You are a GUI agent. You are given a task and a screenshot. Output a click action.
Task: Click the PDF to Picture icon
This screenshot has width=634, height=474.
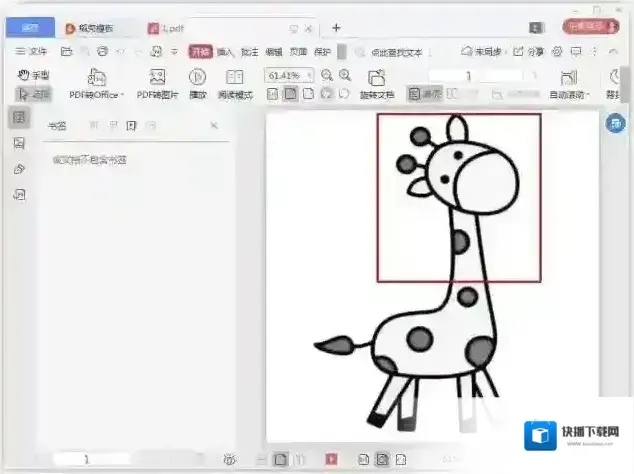tap(157, 77)
